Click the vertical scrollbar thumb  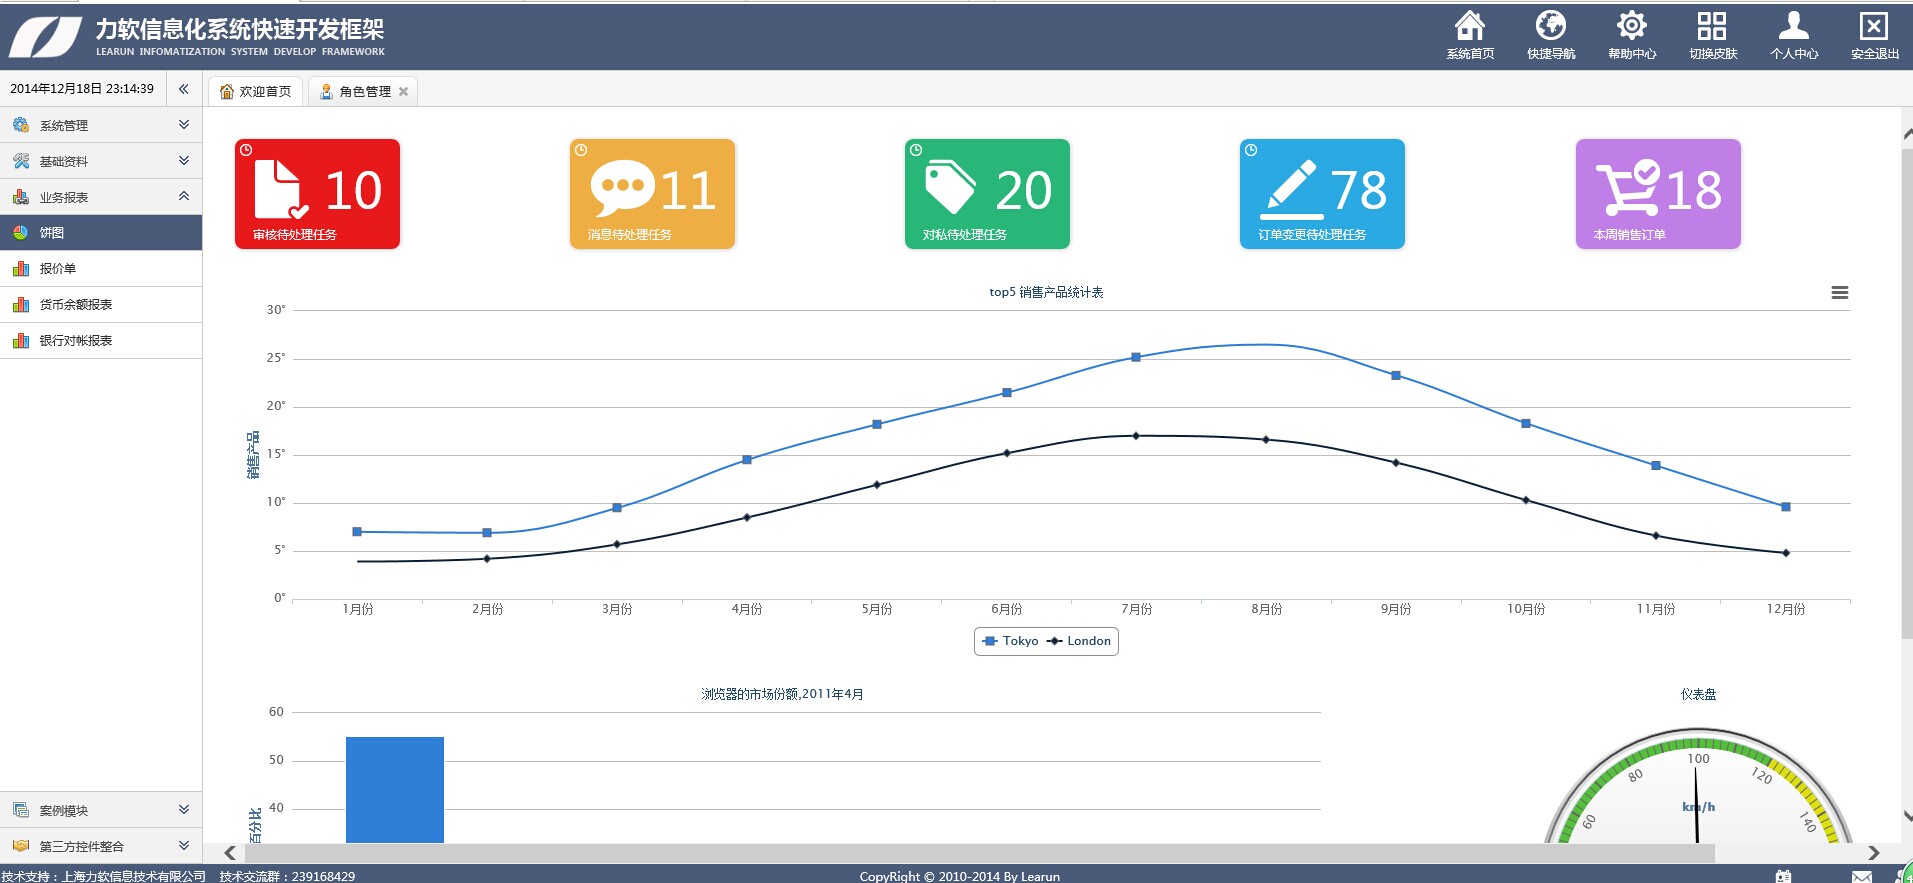coord(1907,395)
